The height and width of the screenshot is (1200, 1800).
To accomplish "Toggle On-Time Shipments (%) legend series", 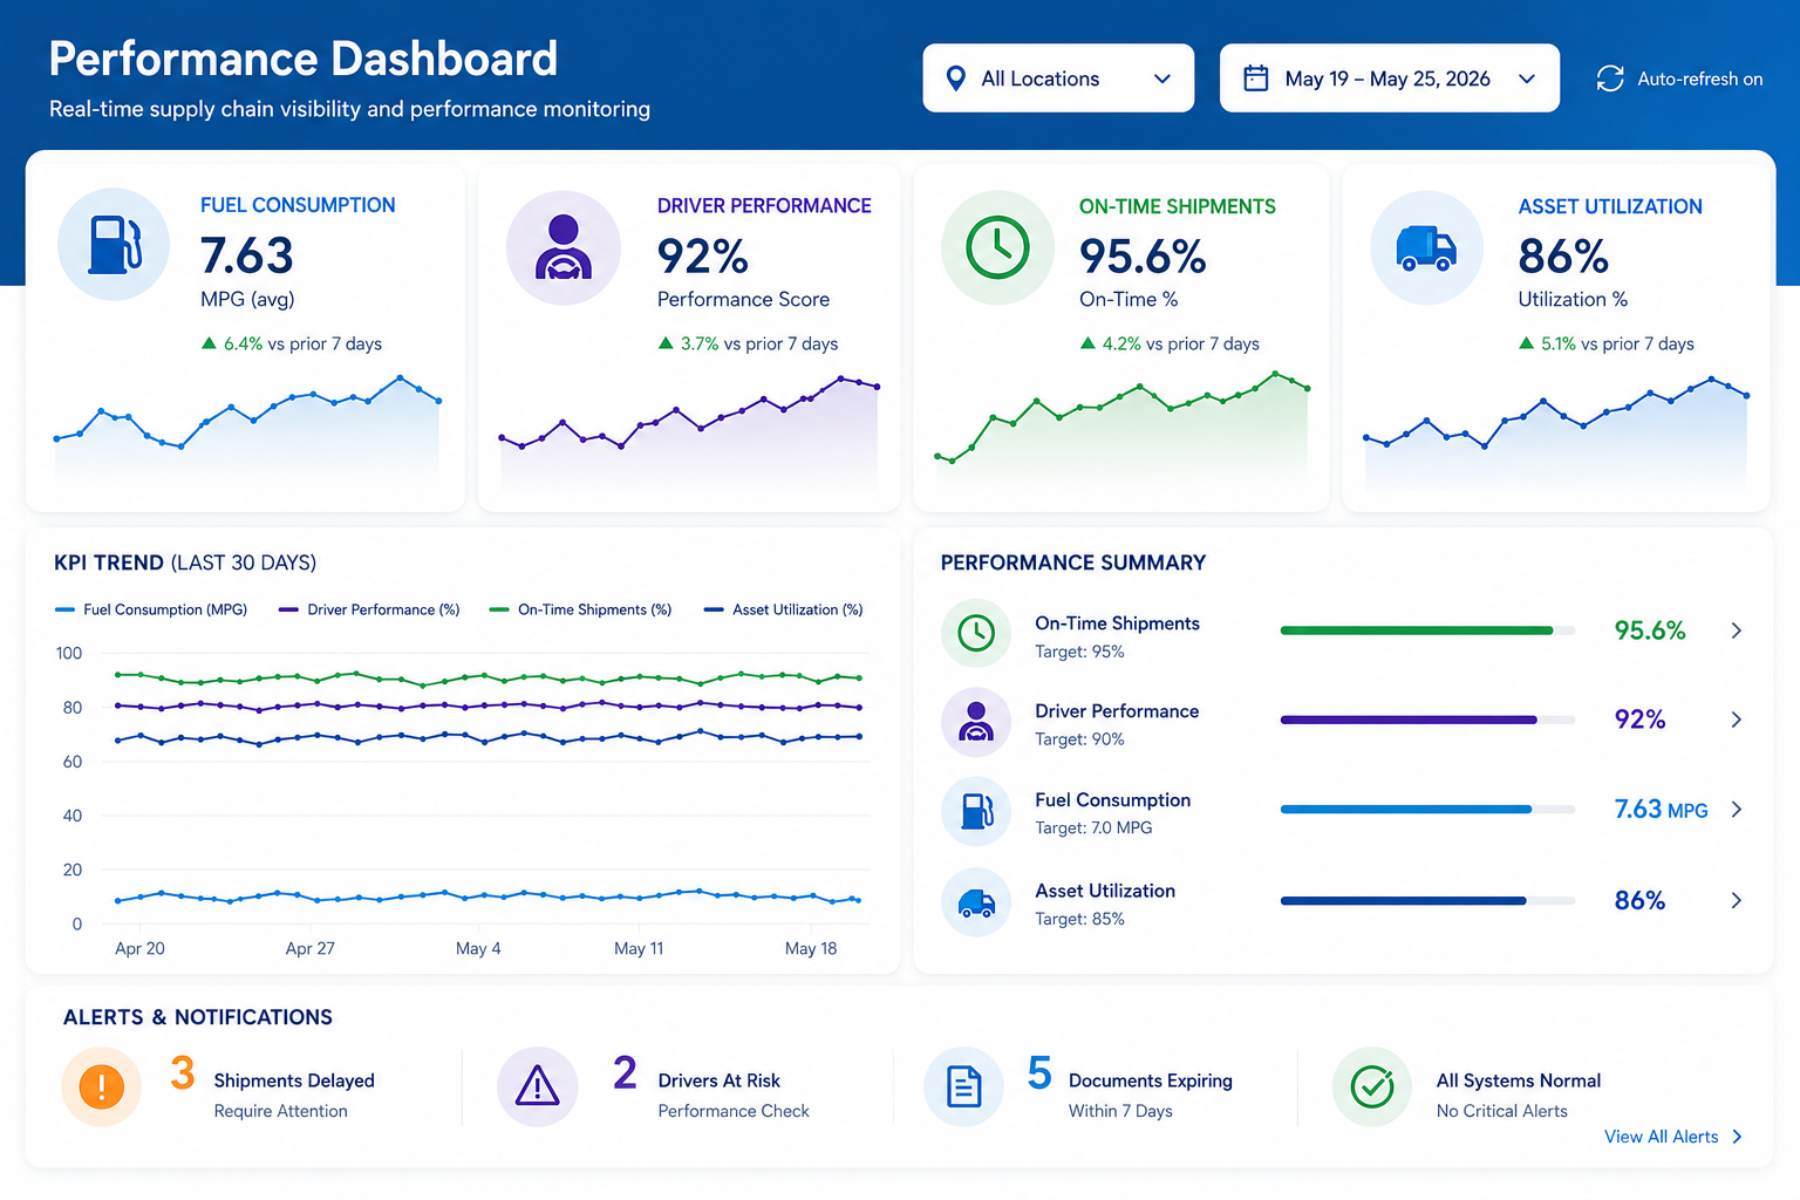I will pos(580,609).
